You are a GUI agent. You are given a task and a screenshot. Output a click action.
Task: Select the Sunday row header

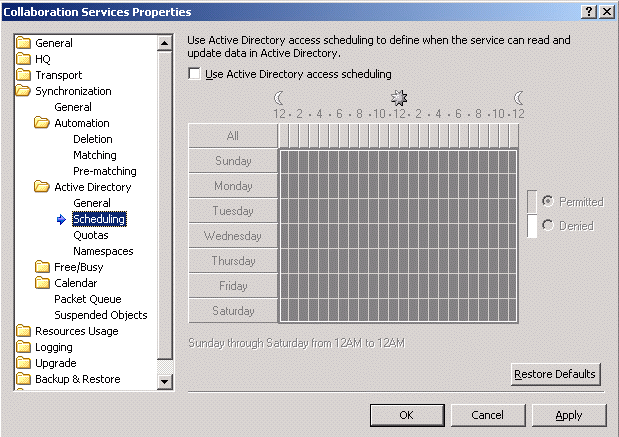(233, 161)
